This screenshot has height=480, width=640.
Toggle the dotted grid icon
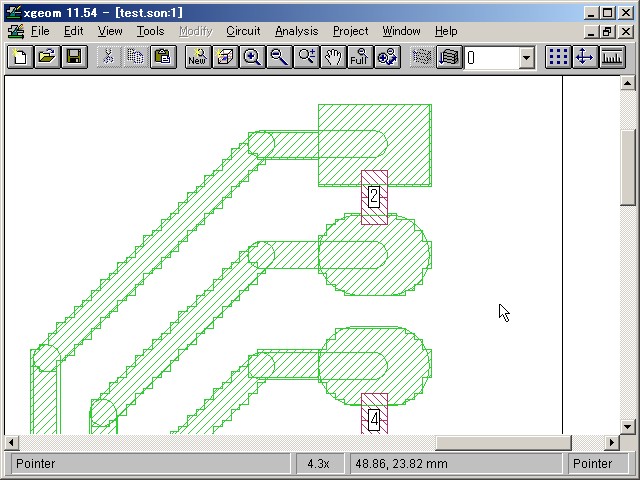(x=558, y=57)
